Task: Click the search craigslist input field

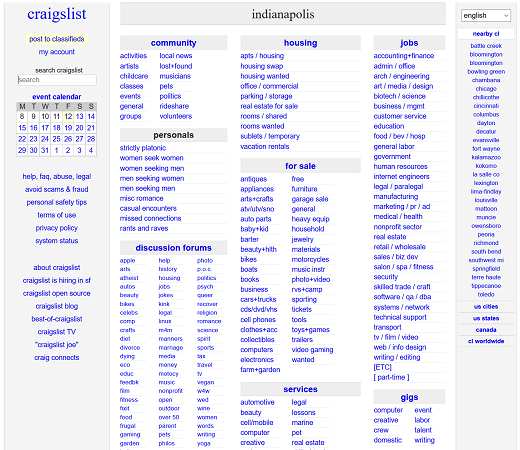Action: pos(57,80)
